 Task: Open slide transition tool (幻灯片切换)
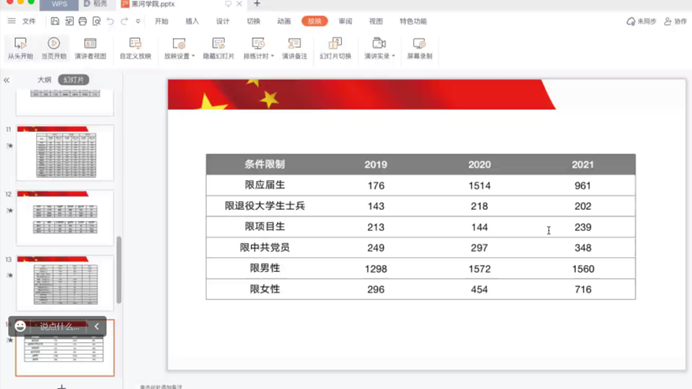point(335,48)
